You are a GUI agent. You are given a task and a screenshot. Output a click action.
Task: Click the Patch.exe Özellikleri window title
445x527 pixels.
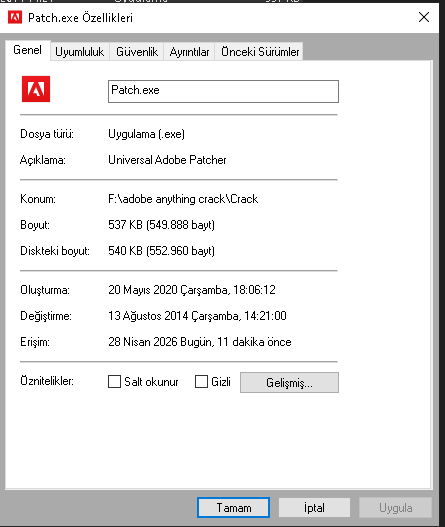(x=80, y=18)
